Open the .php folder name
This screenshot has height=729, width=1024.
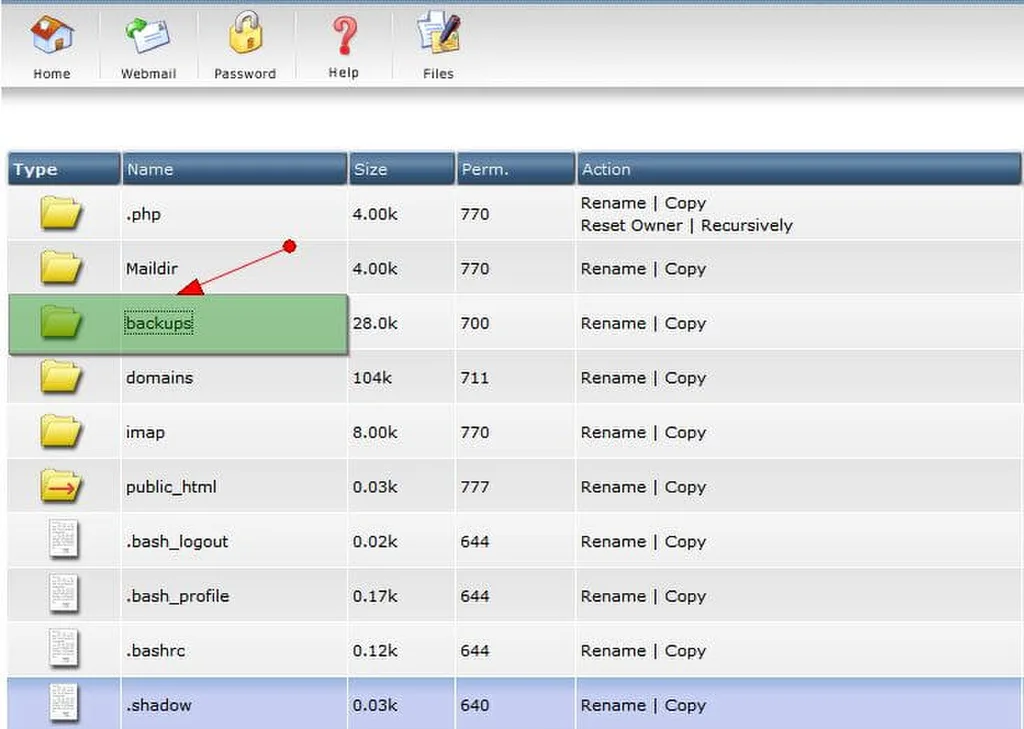click(143, 214)
